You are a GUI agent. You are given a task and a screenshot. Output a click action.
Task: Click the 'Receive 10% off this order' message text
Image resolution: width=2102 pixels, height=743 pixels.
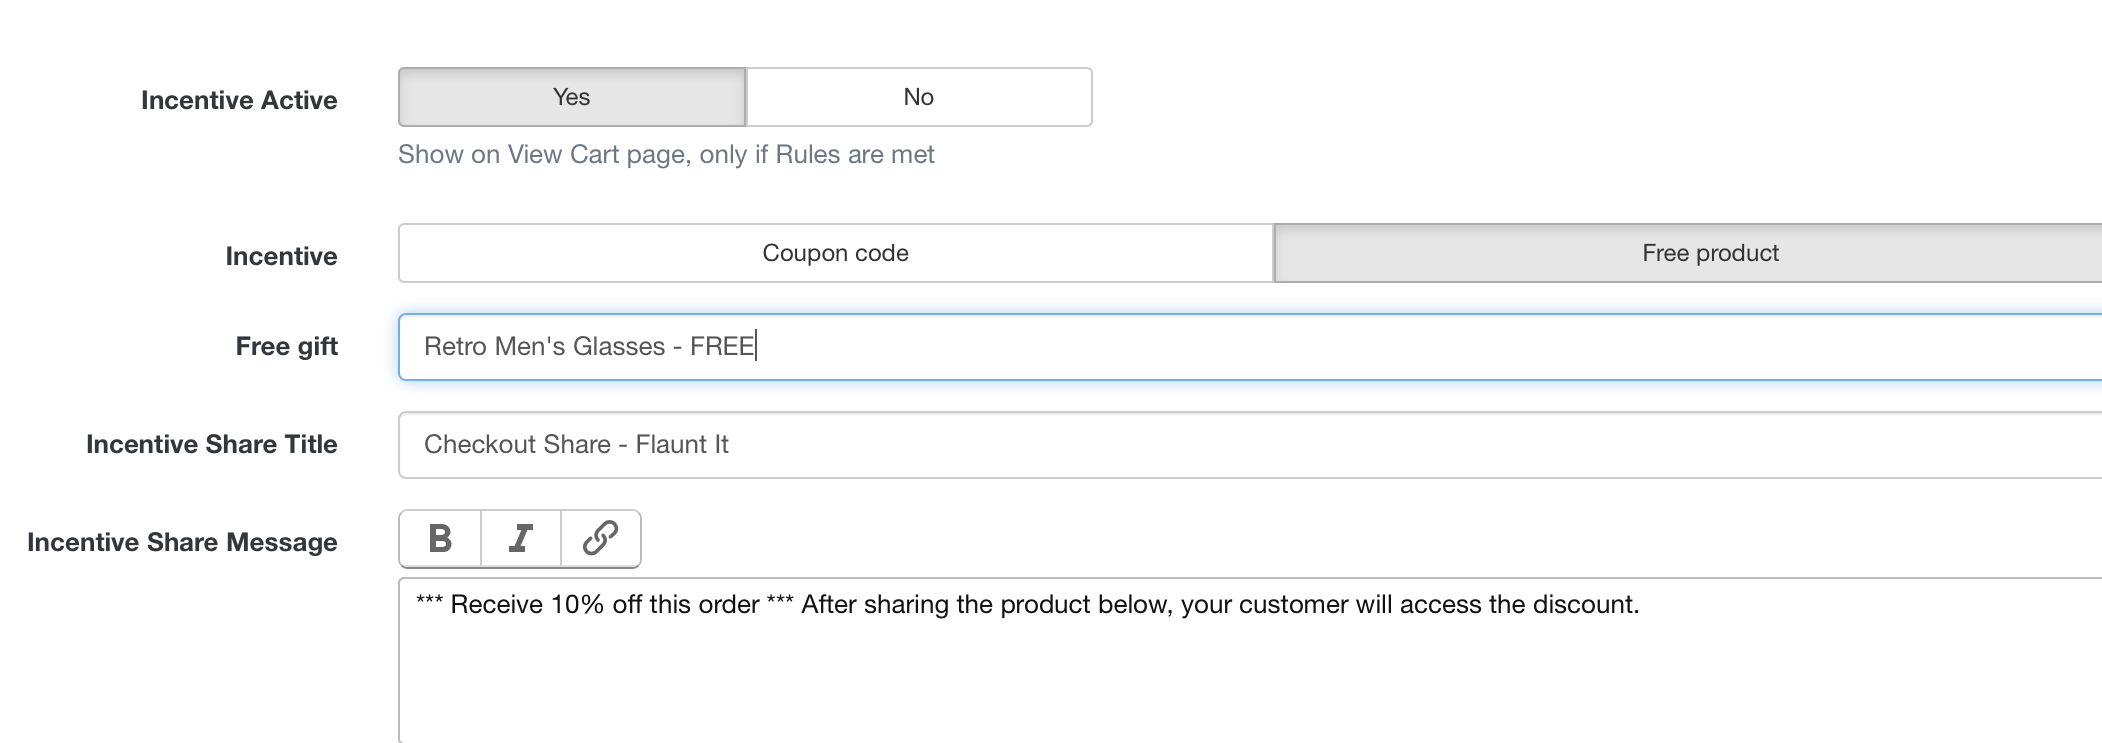pyautogui.click(x=605, y=605)
